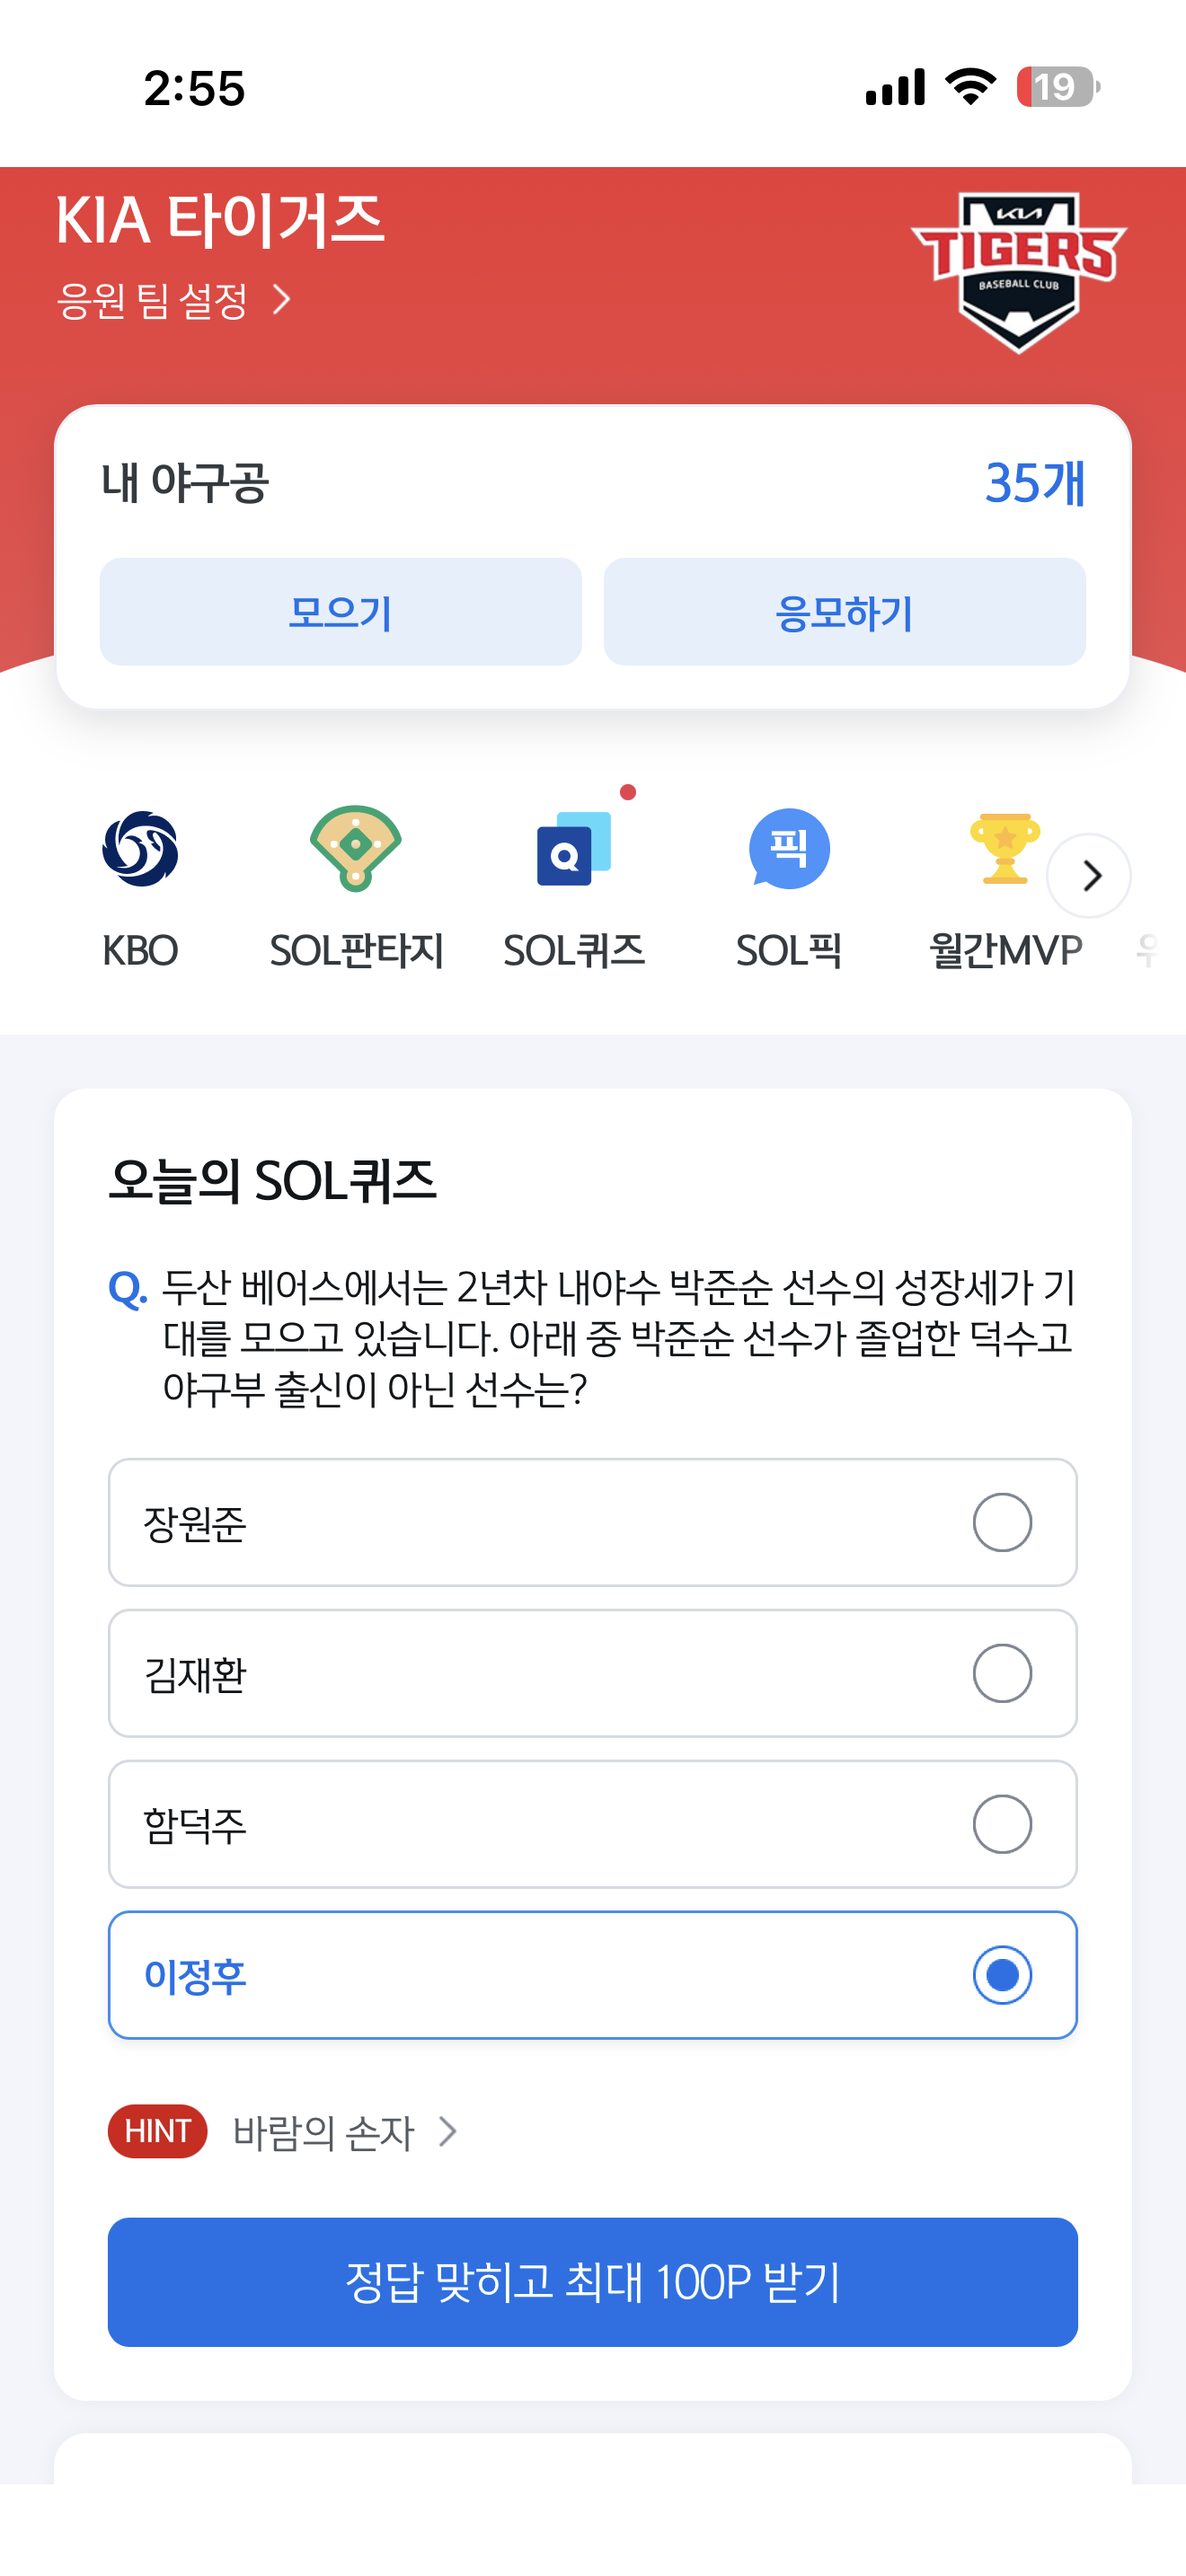Select the 장원준 answer radio button
This screenshot has height=2576, width=1186.
[x=1002, y=1522]
